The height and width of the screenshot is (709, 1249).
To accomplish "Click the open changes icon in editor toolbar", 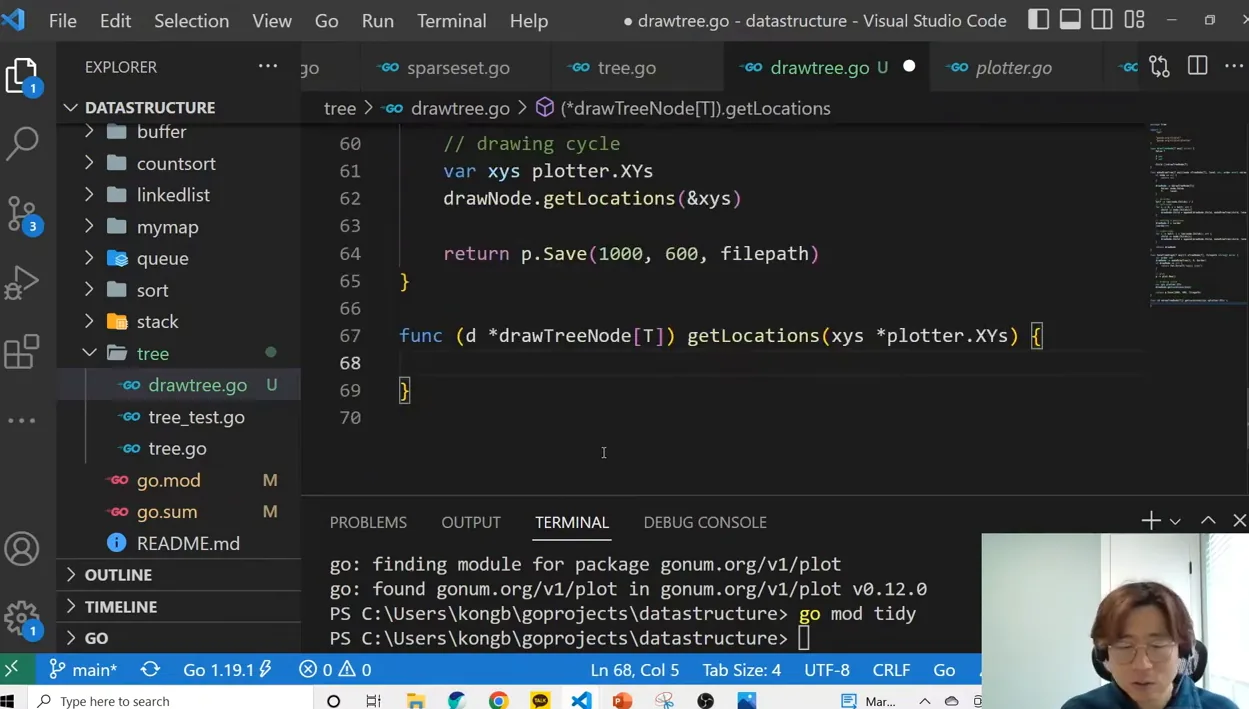I will (1159, 67).
